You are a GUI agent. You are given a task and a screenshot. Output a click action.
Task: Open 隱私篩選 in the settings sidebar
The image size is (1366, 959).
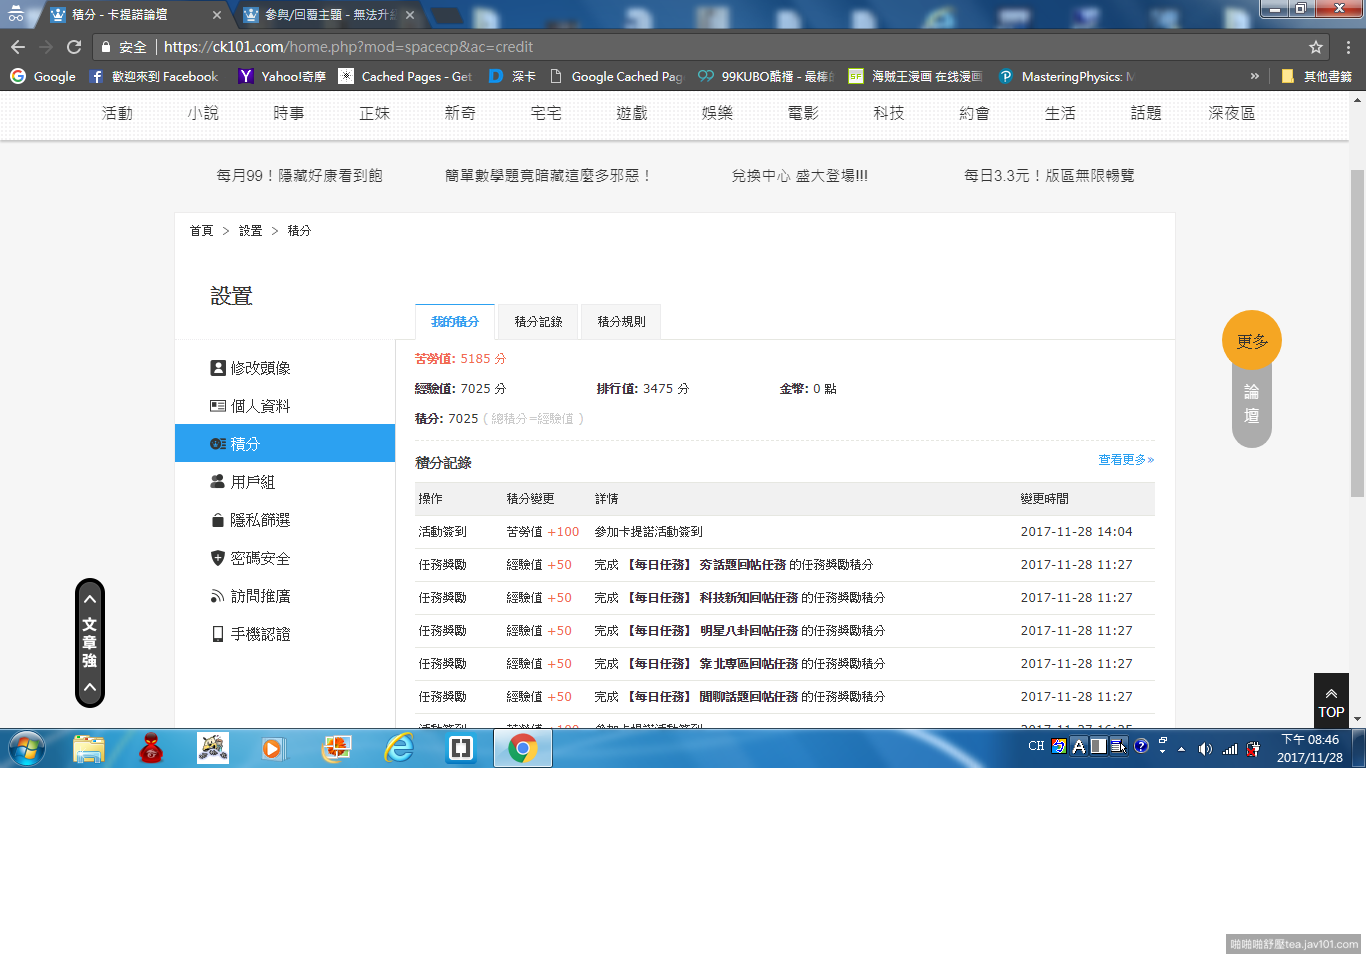click(x=285, y=520)
